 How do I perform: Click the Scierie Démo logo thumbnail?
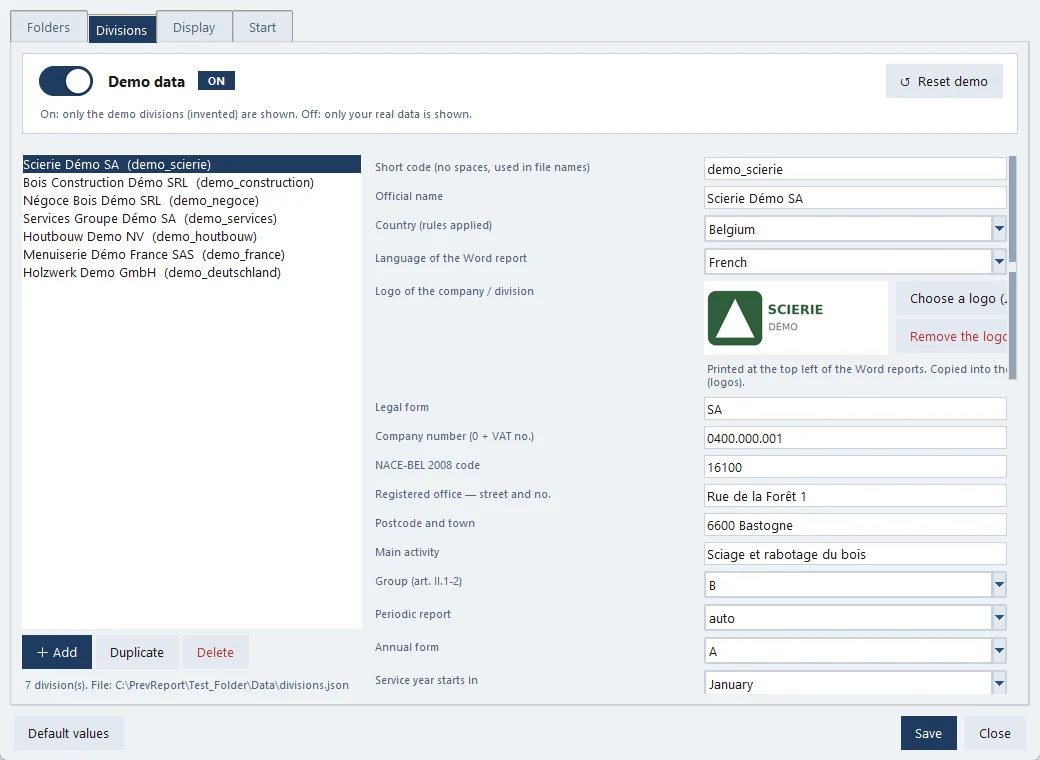(795, 318)
